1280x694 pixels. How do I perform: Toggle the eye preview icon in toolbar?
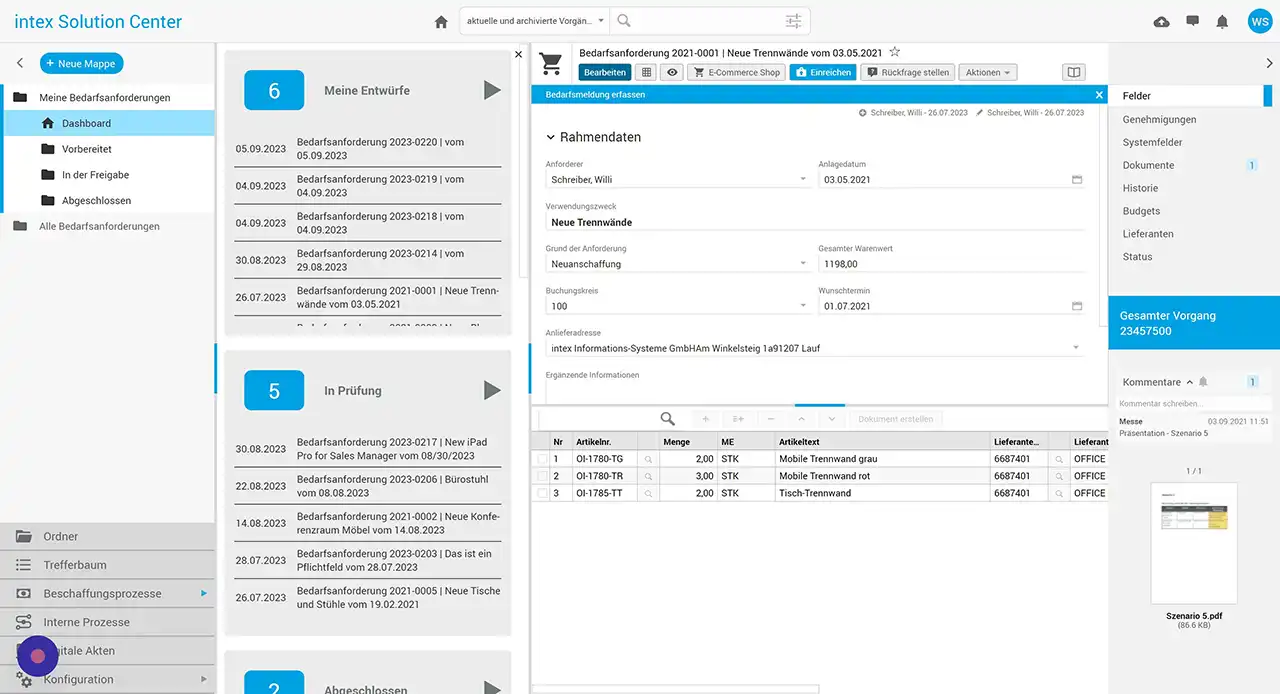coord(673,72)
